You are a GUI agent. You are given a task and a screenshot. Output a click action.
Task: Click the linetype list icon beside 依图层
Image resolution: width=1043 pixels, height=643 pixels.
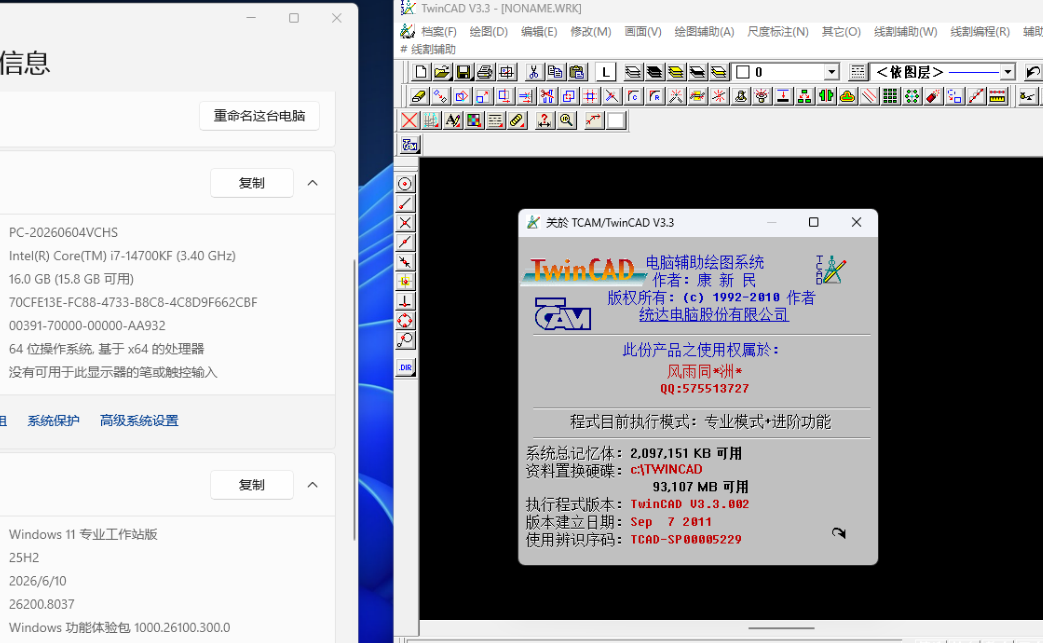[857, 72]
